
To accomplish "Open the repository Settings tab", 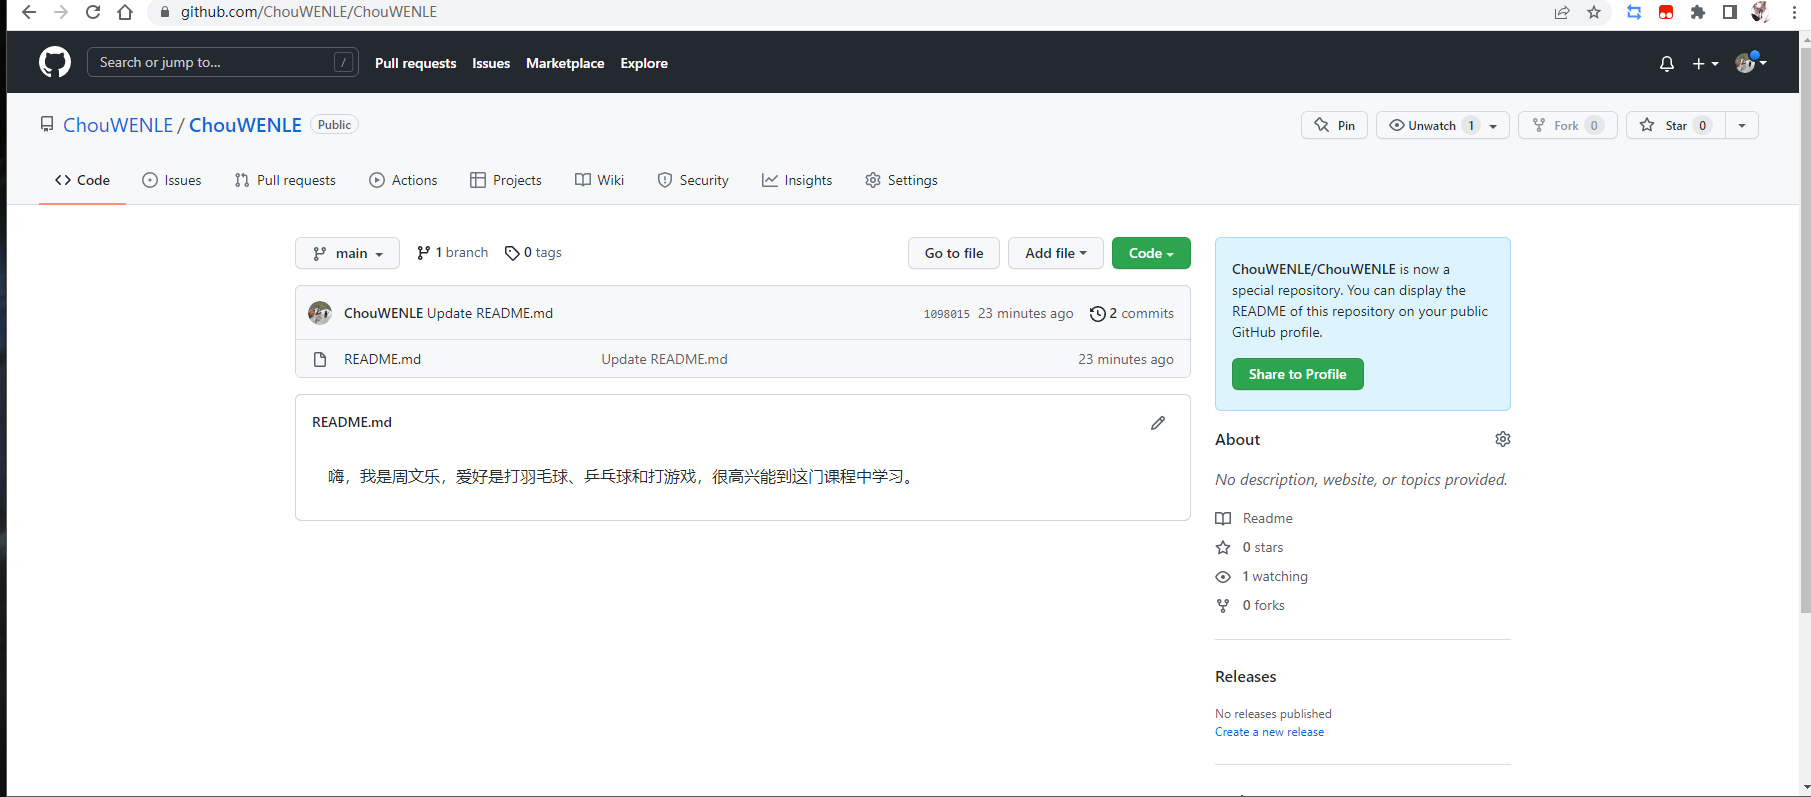I will pyautogui.click(x=901, y=180).
